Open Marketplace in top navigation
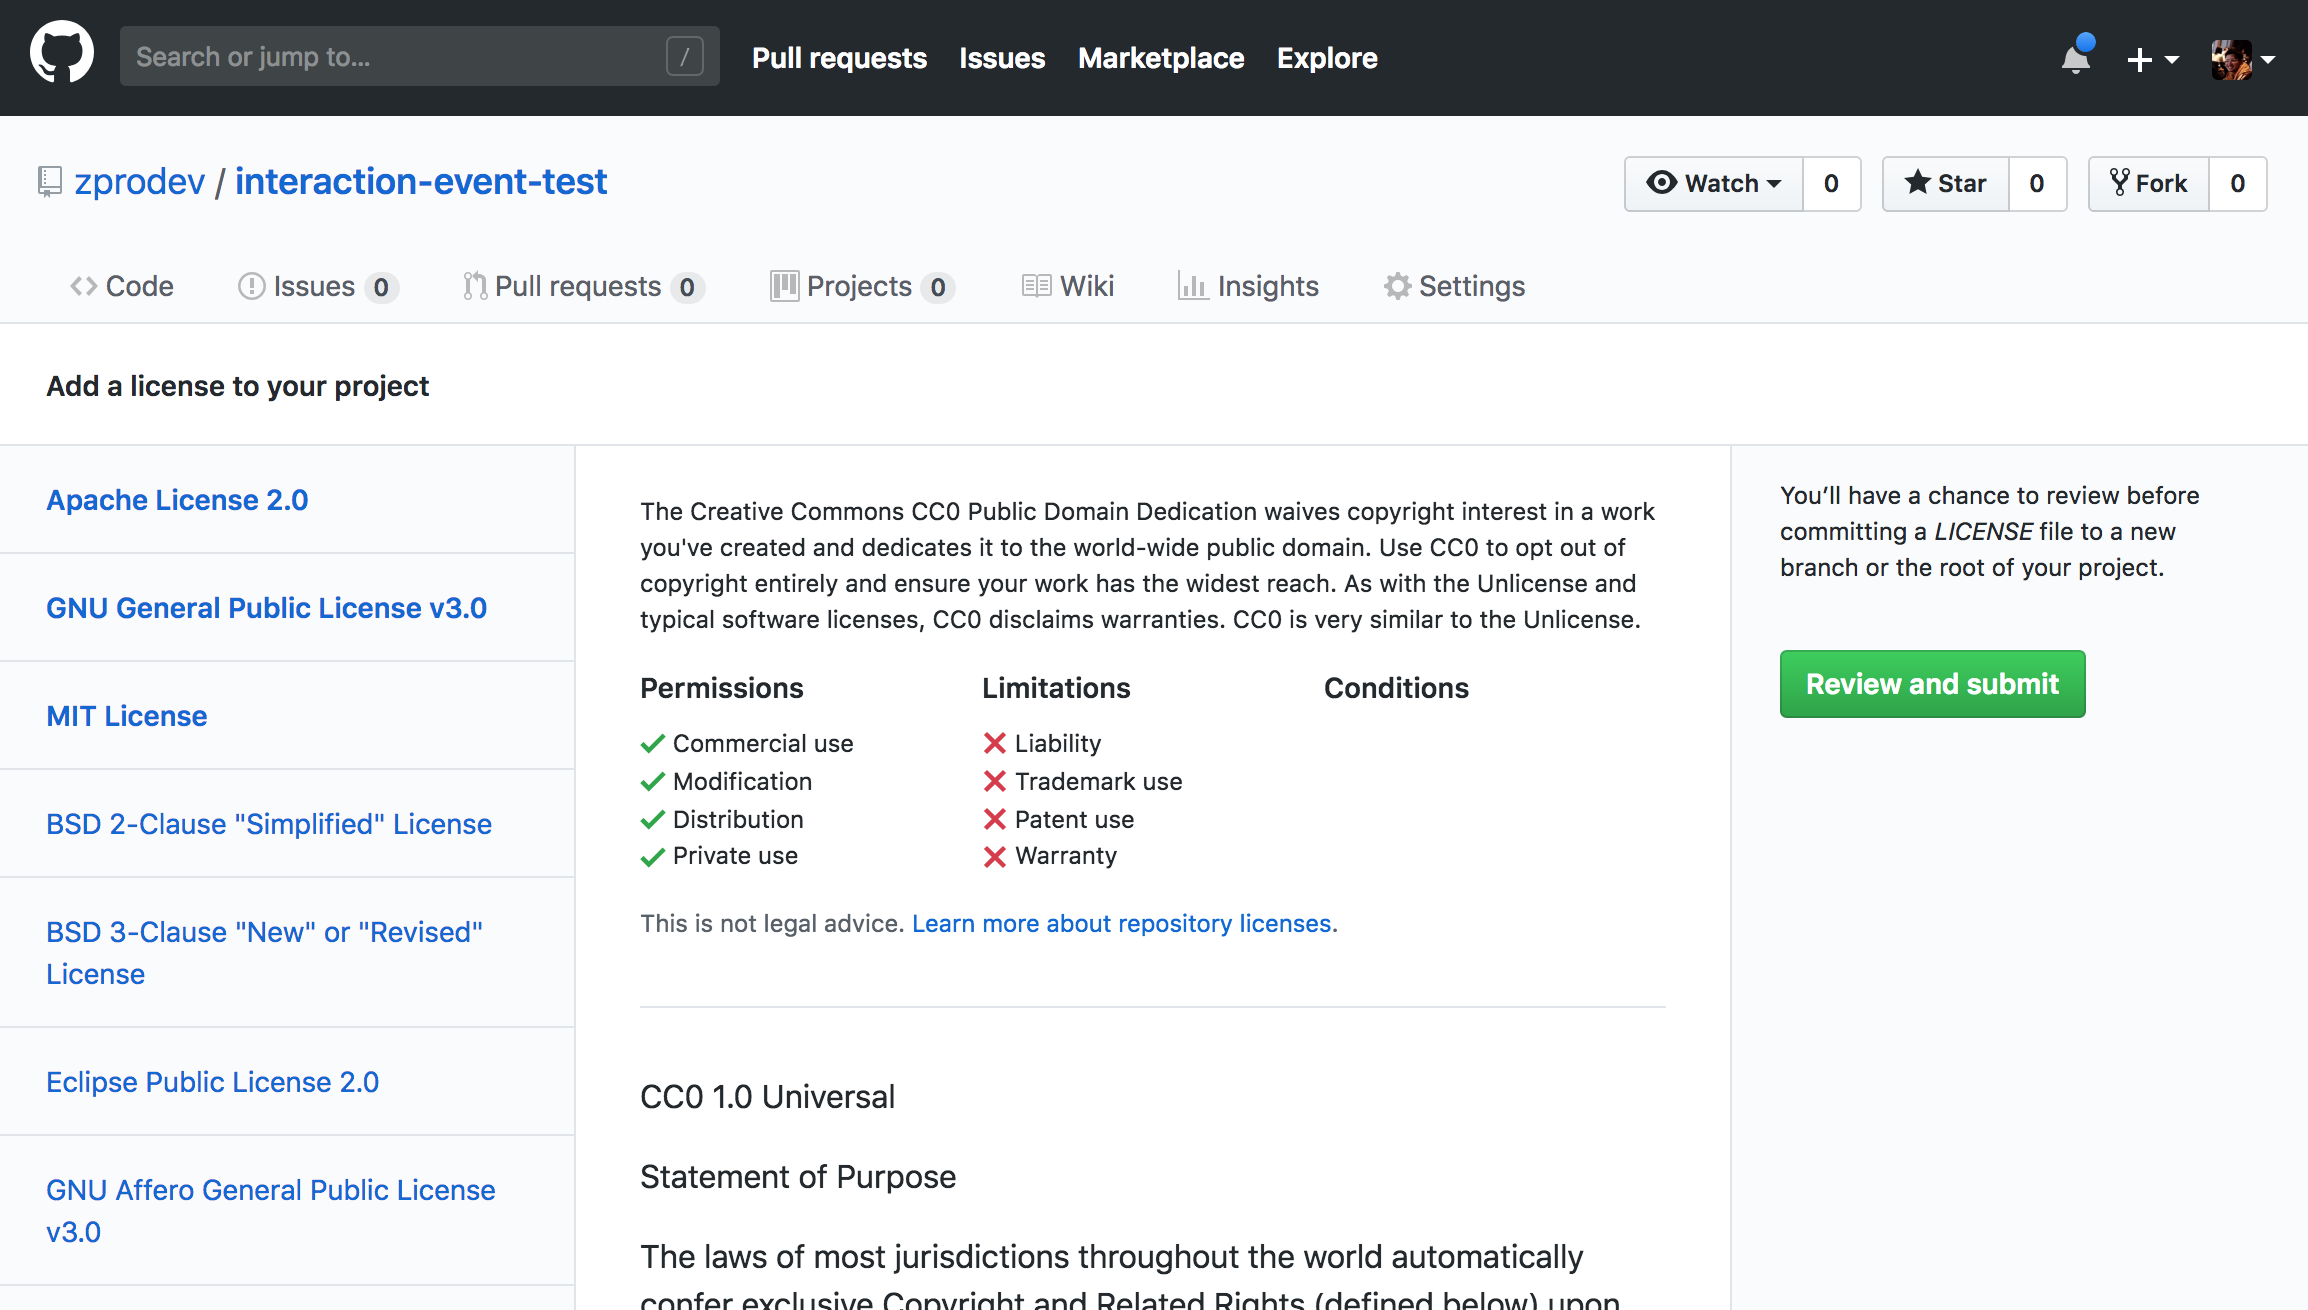Viewport: 2308px width, 1310px height. point(1161,58)
